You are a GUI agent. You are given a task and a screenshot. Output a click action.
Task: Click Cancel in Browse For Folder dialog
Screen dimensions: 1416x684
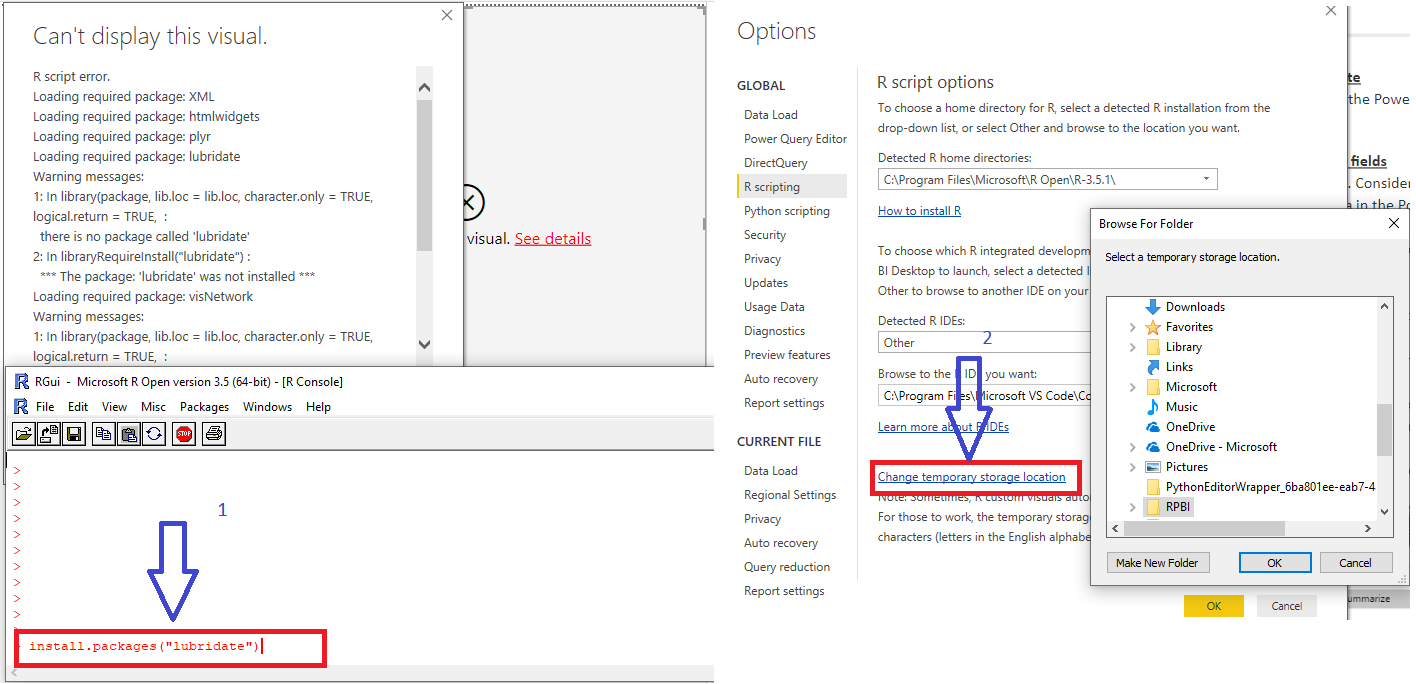pyautogui.click(x=1356, y=563)
